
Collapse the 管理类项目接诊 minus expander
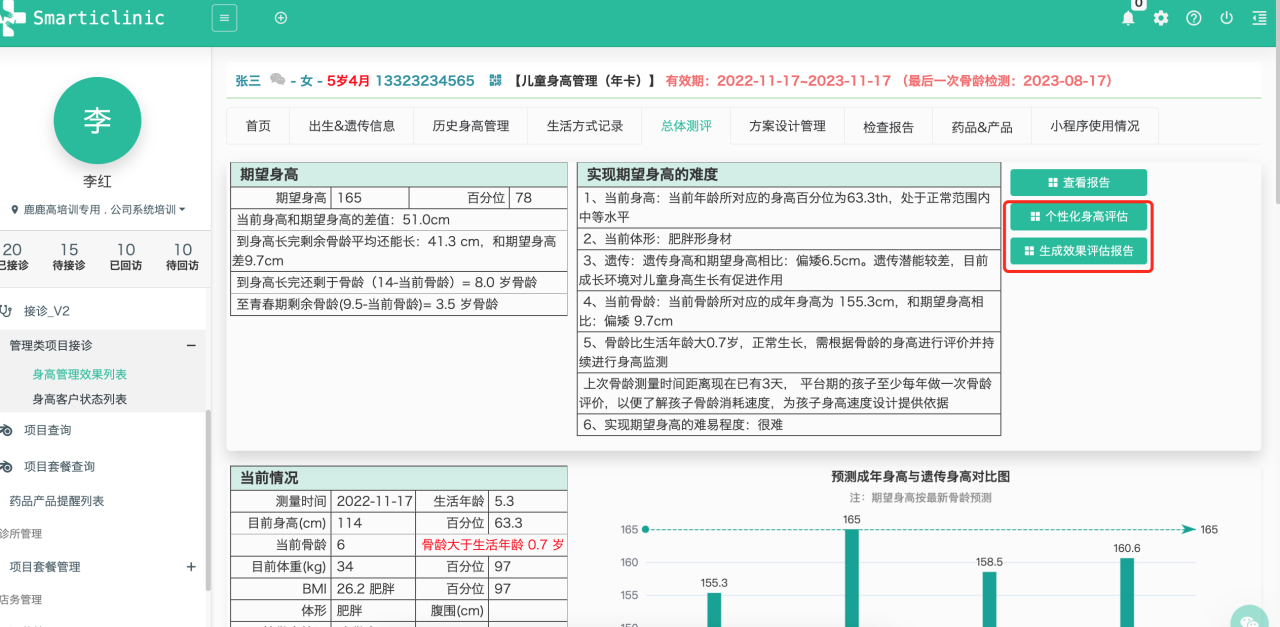(191, 345)
